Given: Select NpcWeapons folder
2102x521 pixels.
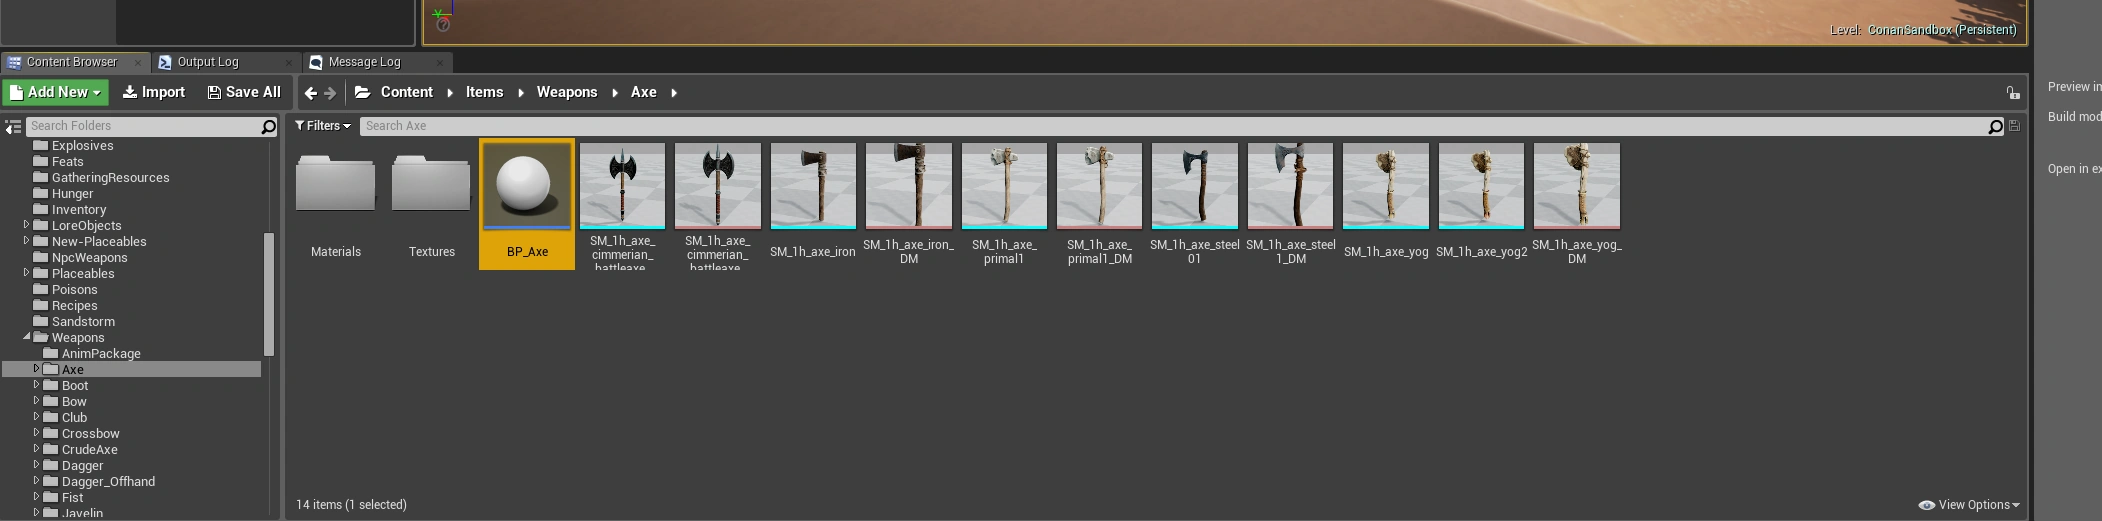Looking at the screenshot, I should (89, 258).
